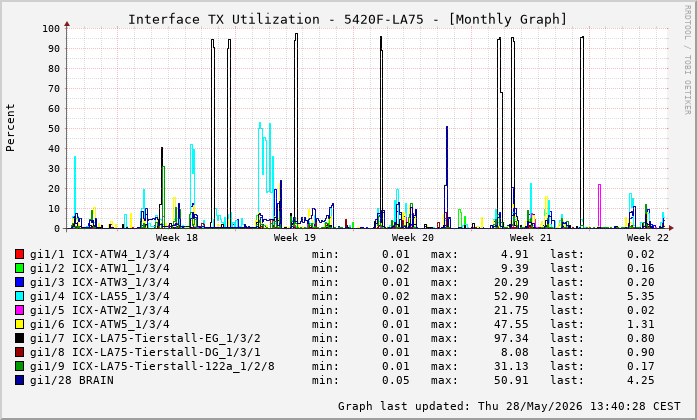Screen dimensions: 697x420
Task: Click max value 52.90 for gi1/4
Action: click(x=511, y=296)
